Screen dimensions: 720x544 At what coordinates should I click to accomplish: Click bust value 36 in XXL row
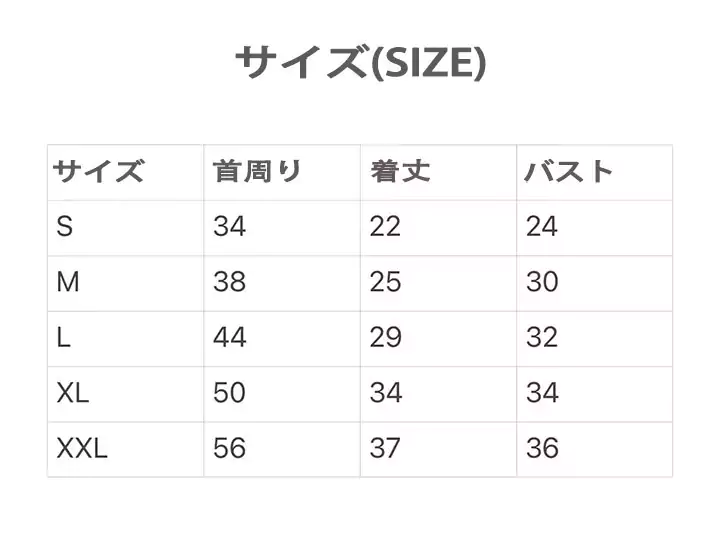click(542, 448)
